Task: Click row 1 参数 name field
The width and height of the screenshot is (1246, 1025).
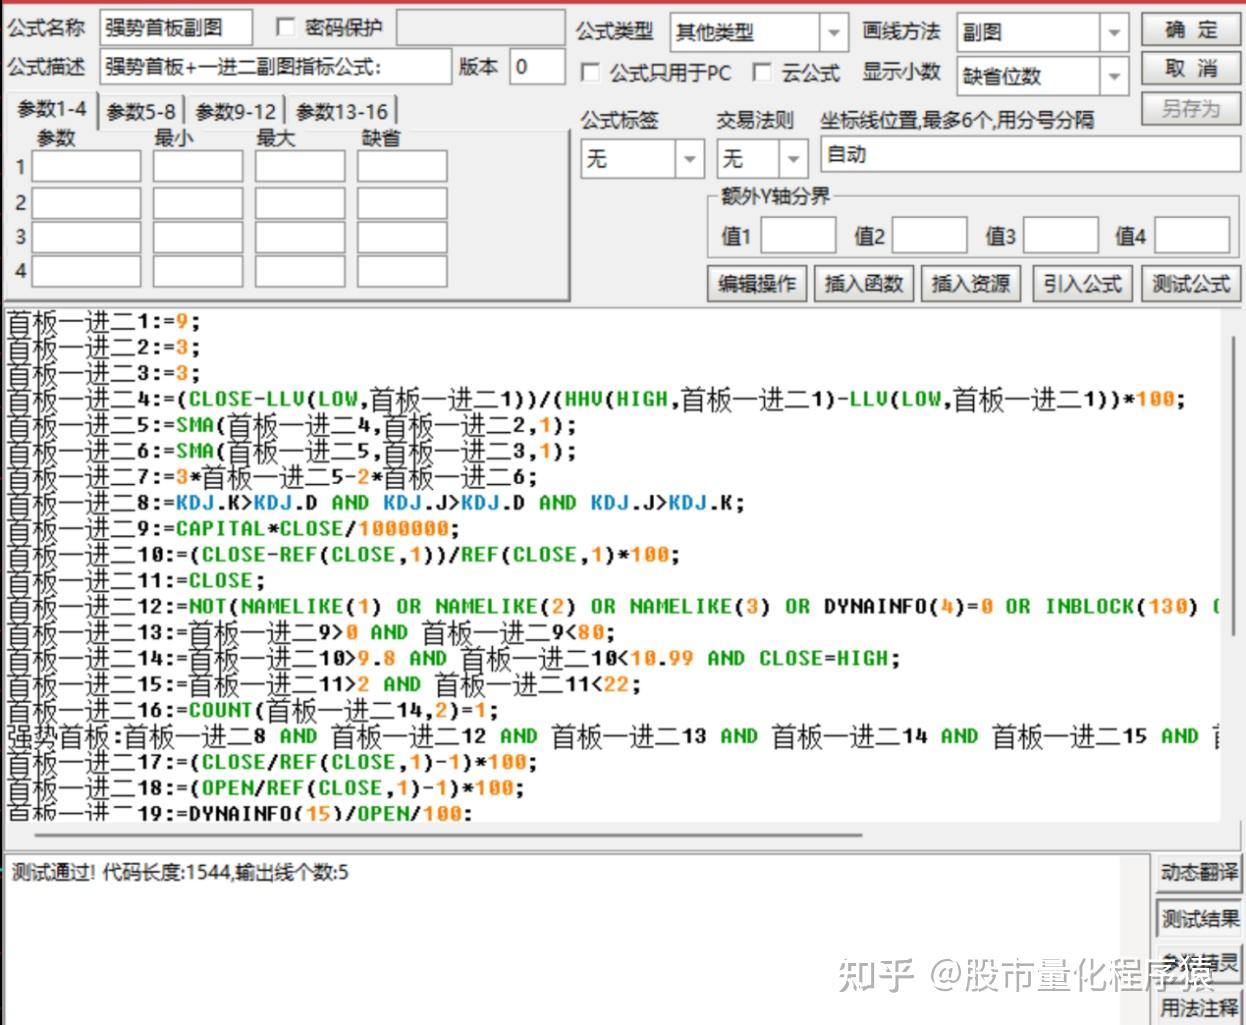Action: [x=86, y=166]
